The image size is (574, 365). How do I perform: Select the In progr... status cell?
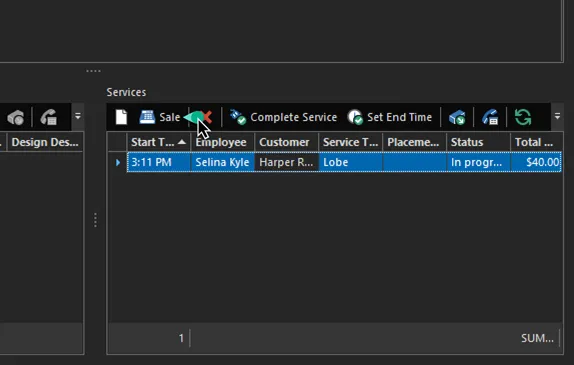(478, 162)
